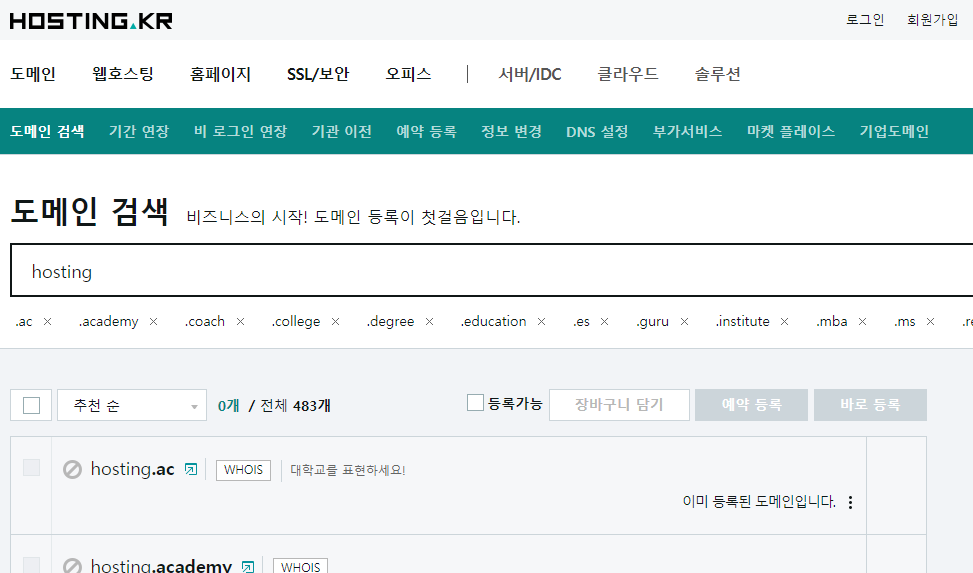Open hosting.academy external link icon
973x573 pixels.
click(248, 566)
